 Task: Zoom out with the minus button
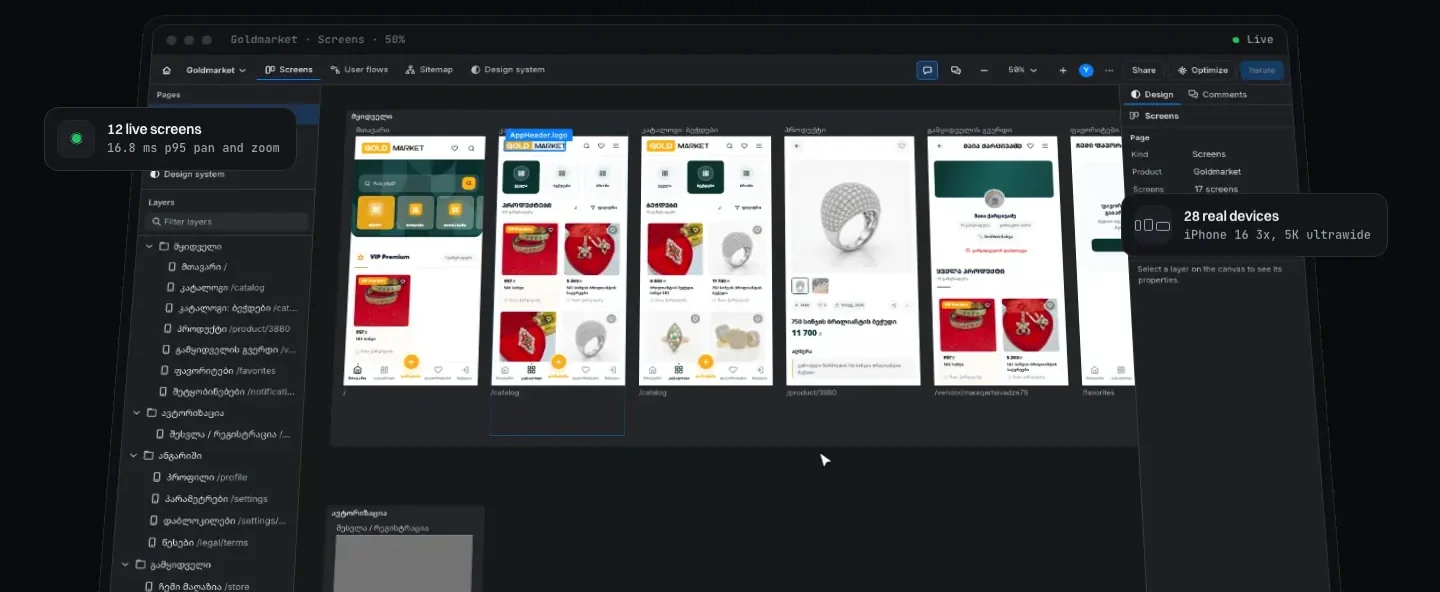[984, 70]
